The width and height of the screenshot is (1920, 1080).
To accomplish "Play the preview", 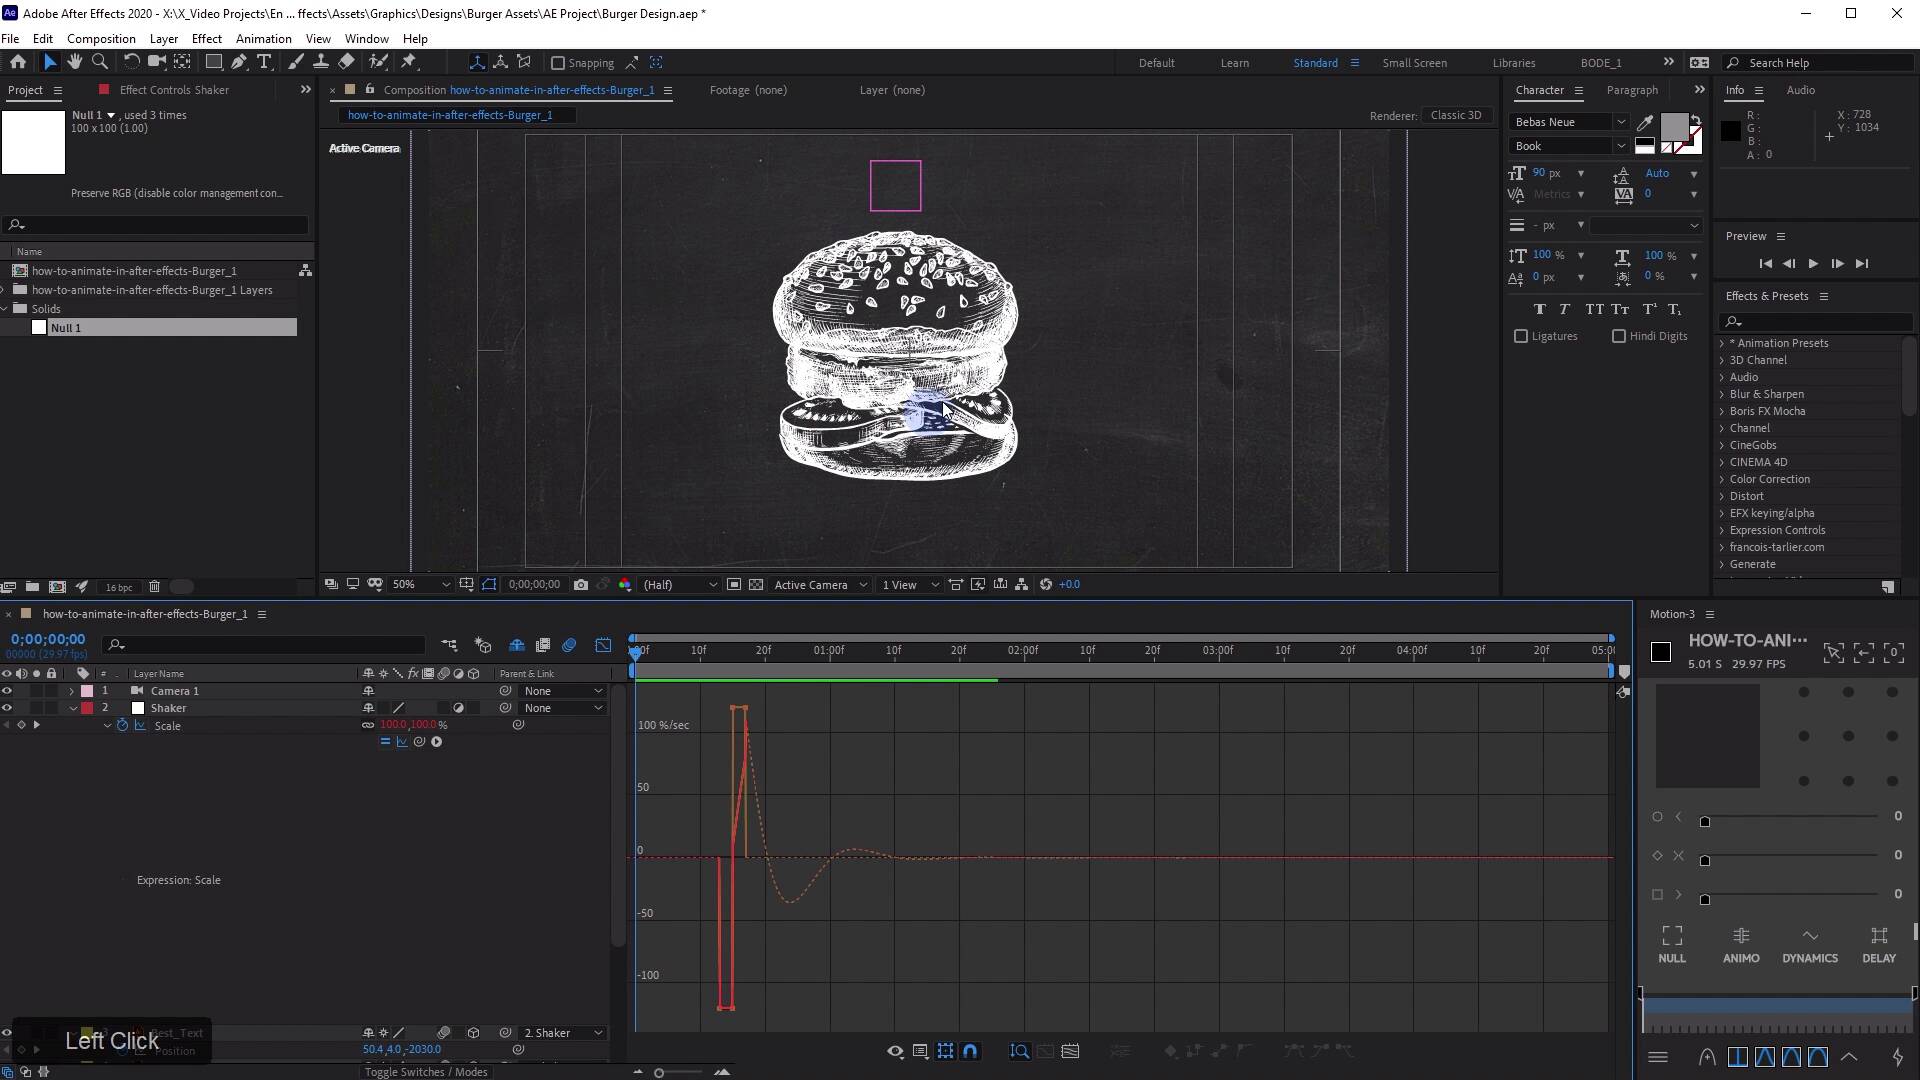I will (1813, 264).
